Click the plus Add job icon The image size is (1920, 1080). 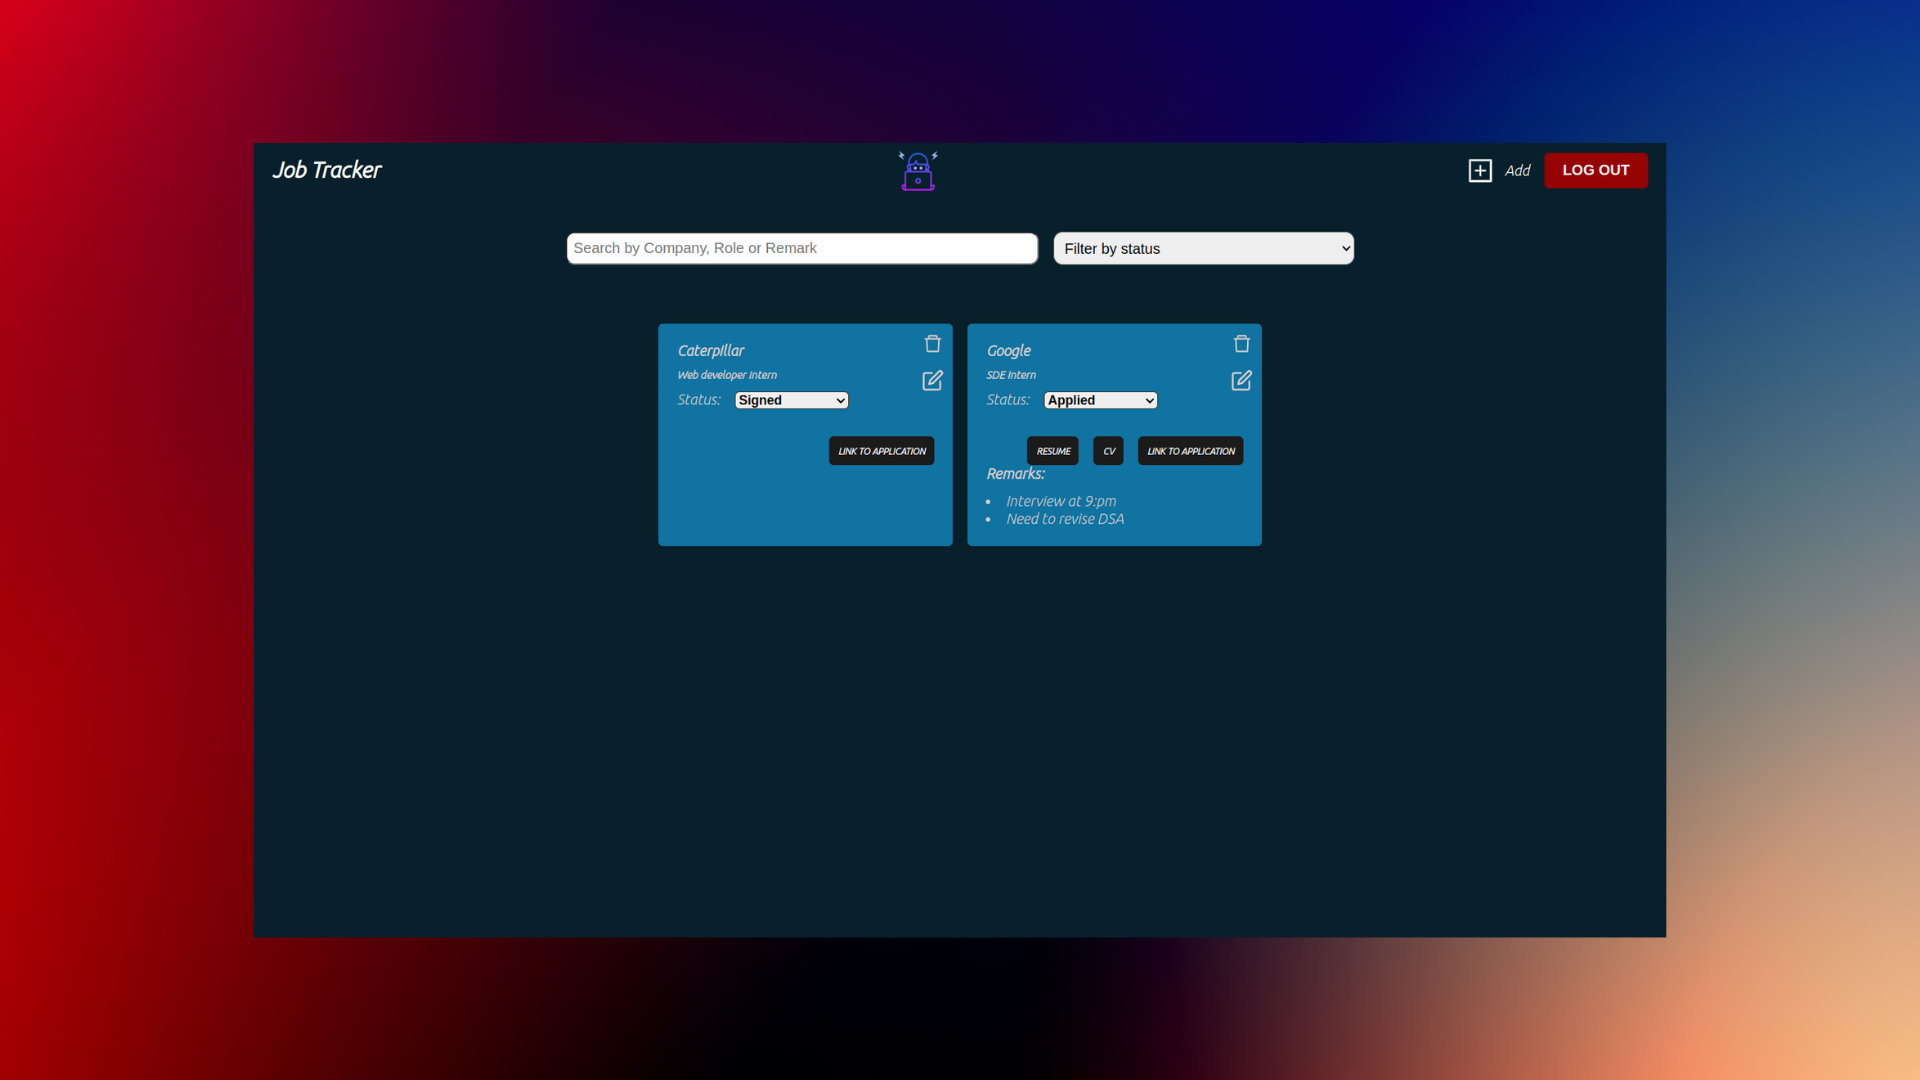click(x=1480, y=171)
